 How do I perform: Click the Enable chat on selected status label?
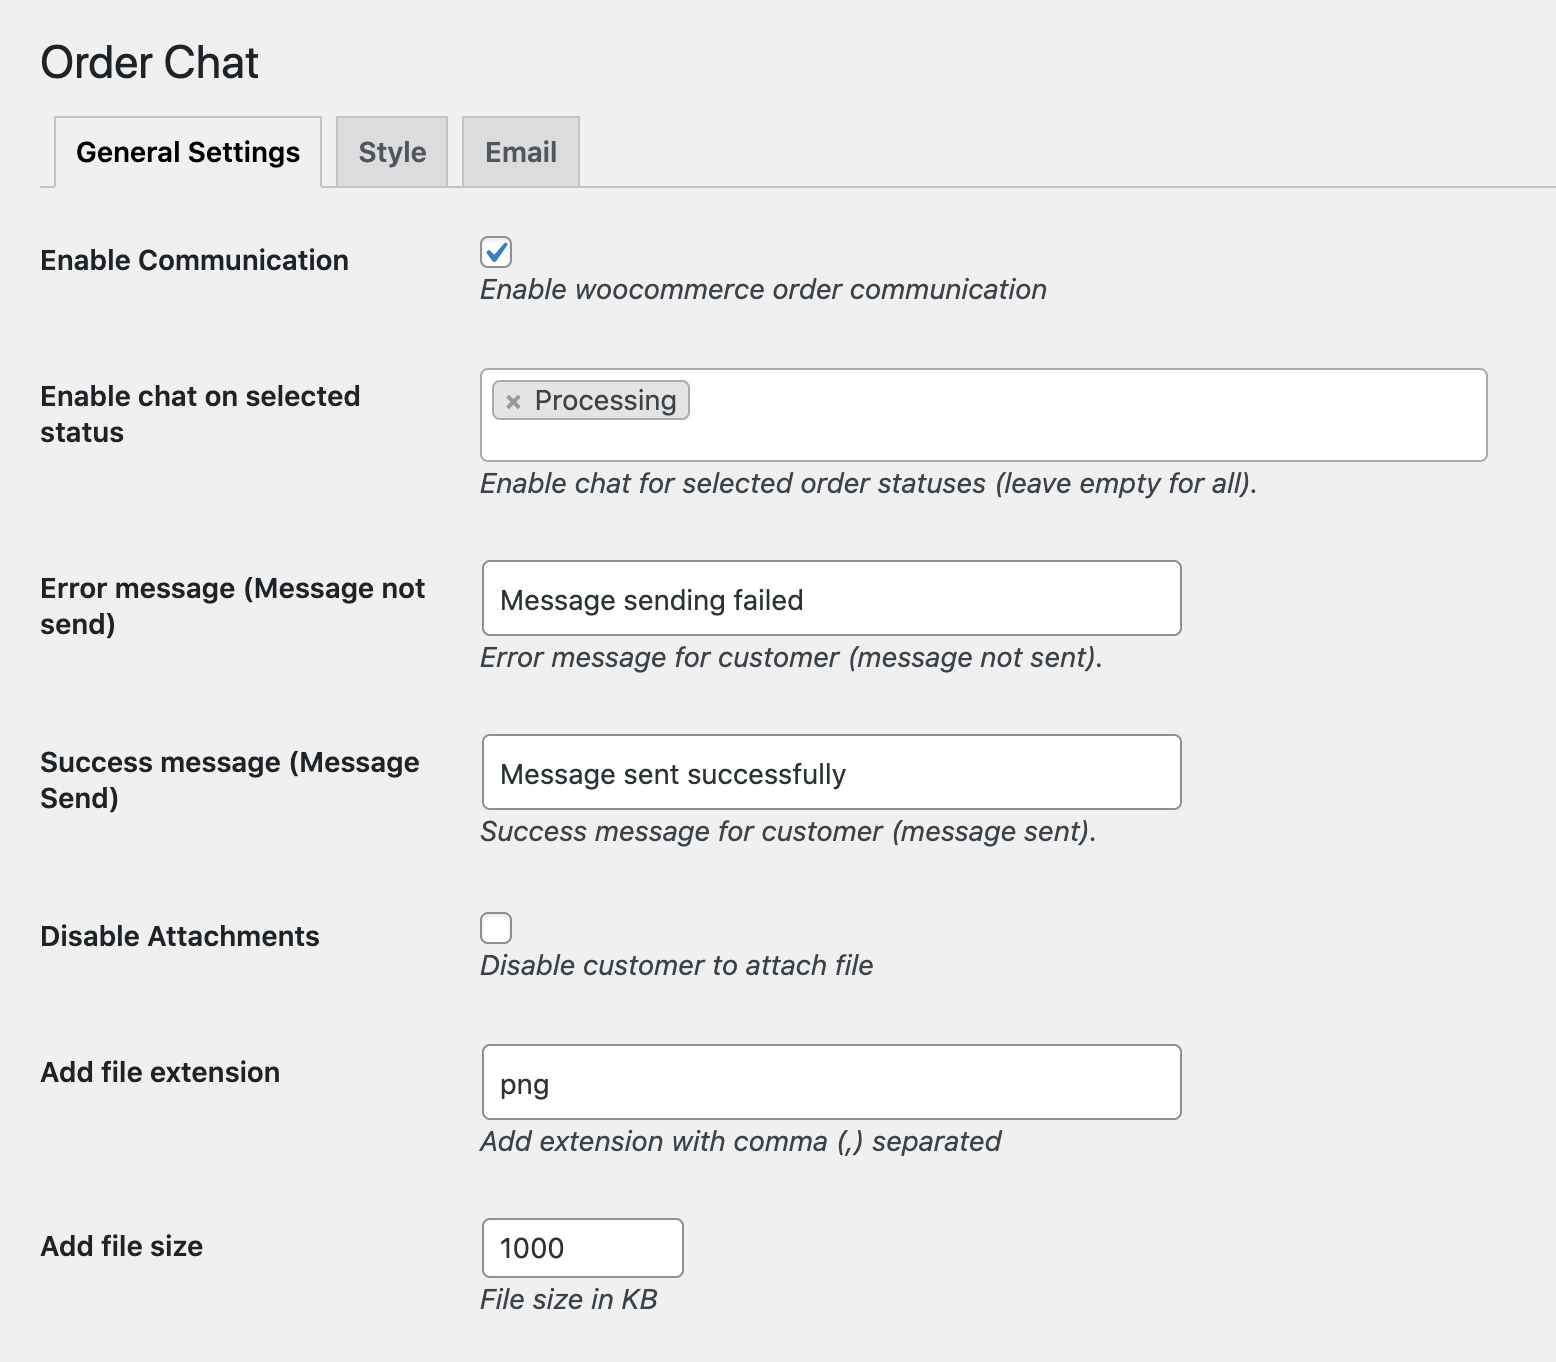tap(200, 414)
